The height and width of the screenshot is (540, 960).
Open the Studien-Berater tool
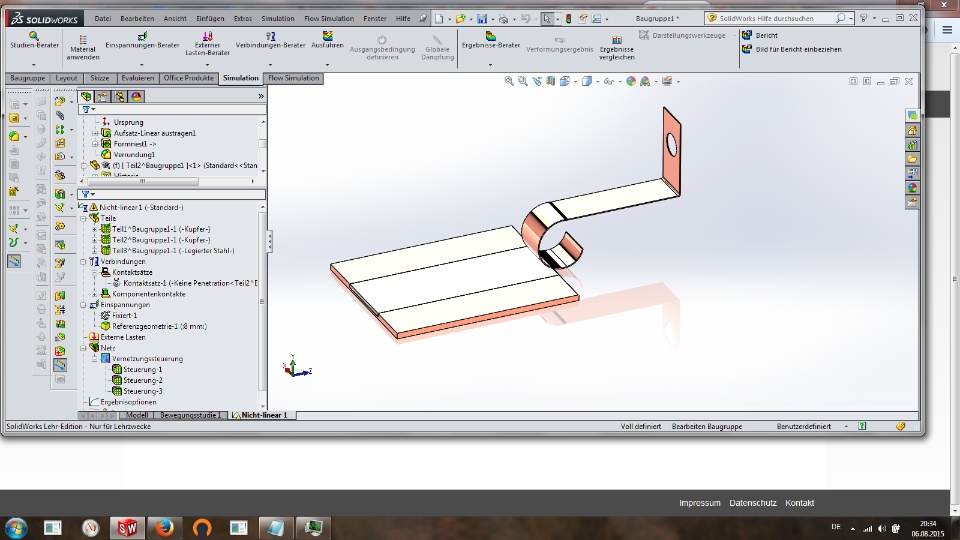(34, 41)
